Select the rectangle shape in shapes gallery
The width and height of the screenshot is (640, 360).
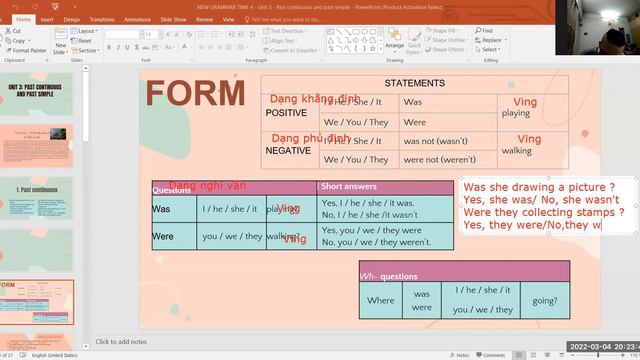tap(356, 32)
